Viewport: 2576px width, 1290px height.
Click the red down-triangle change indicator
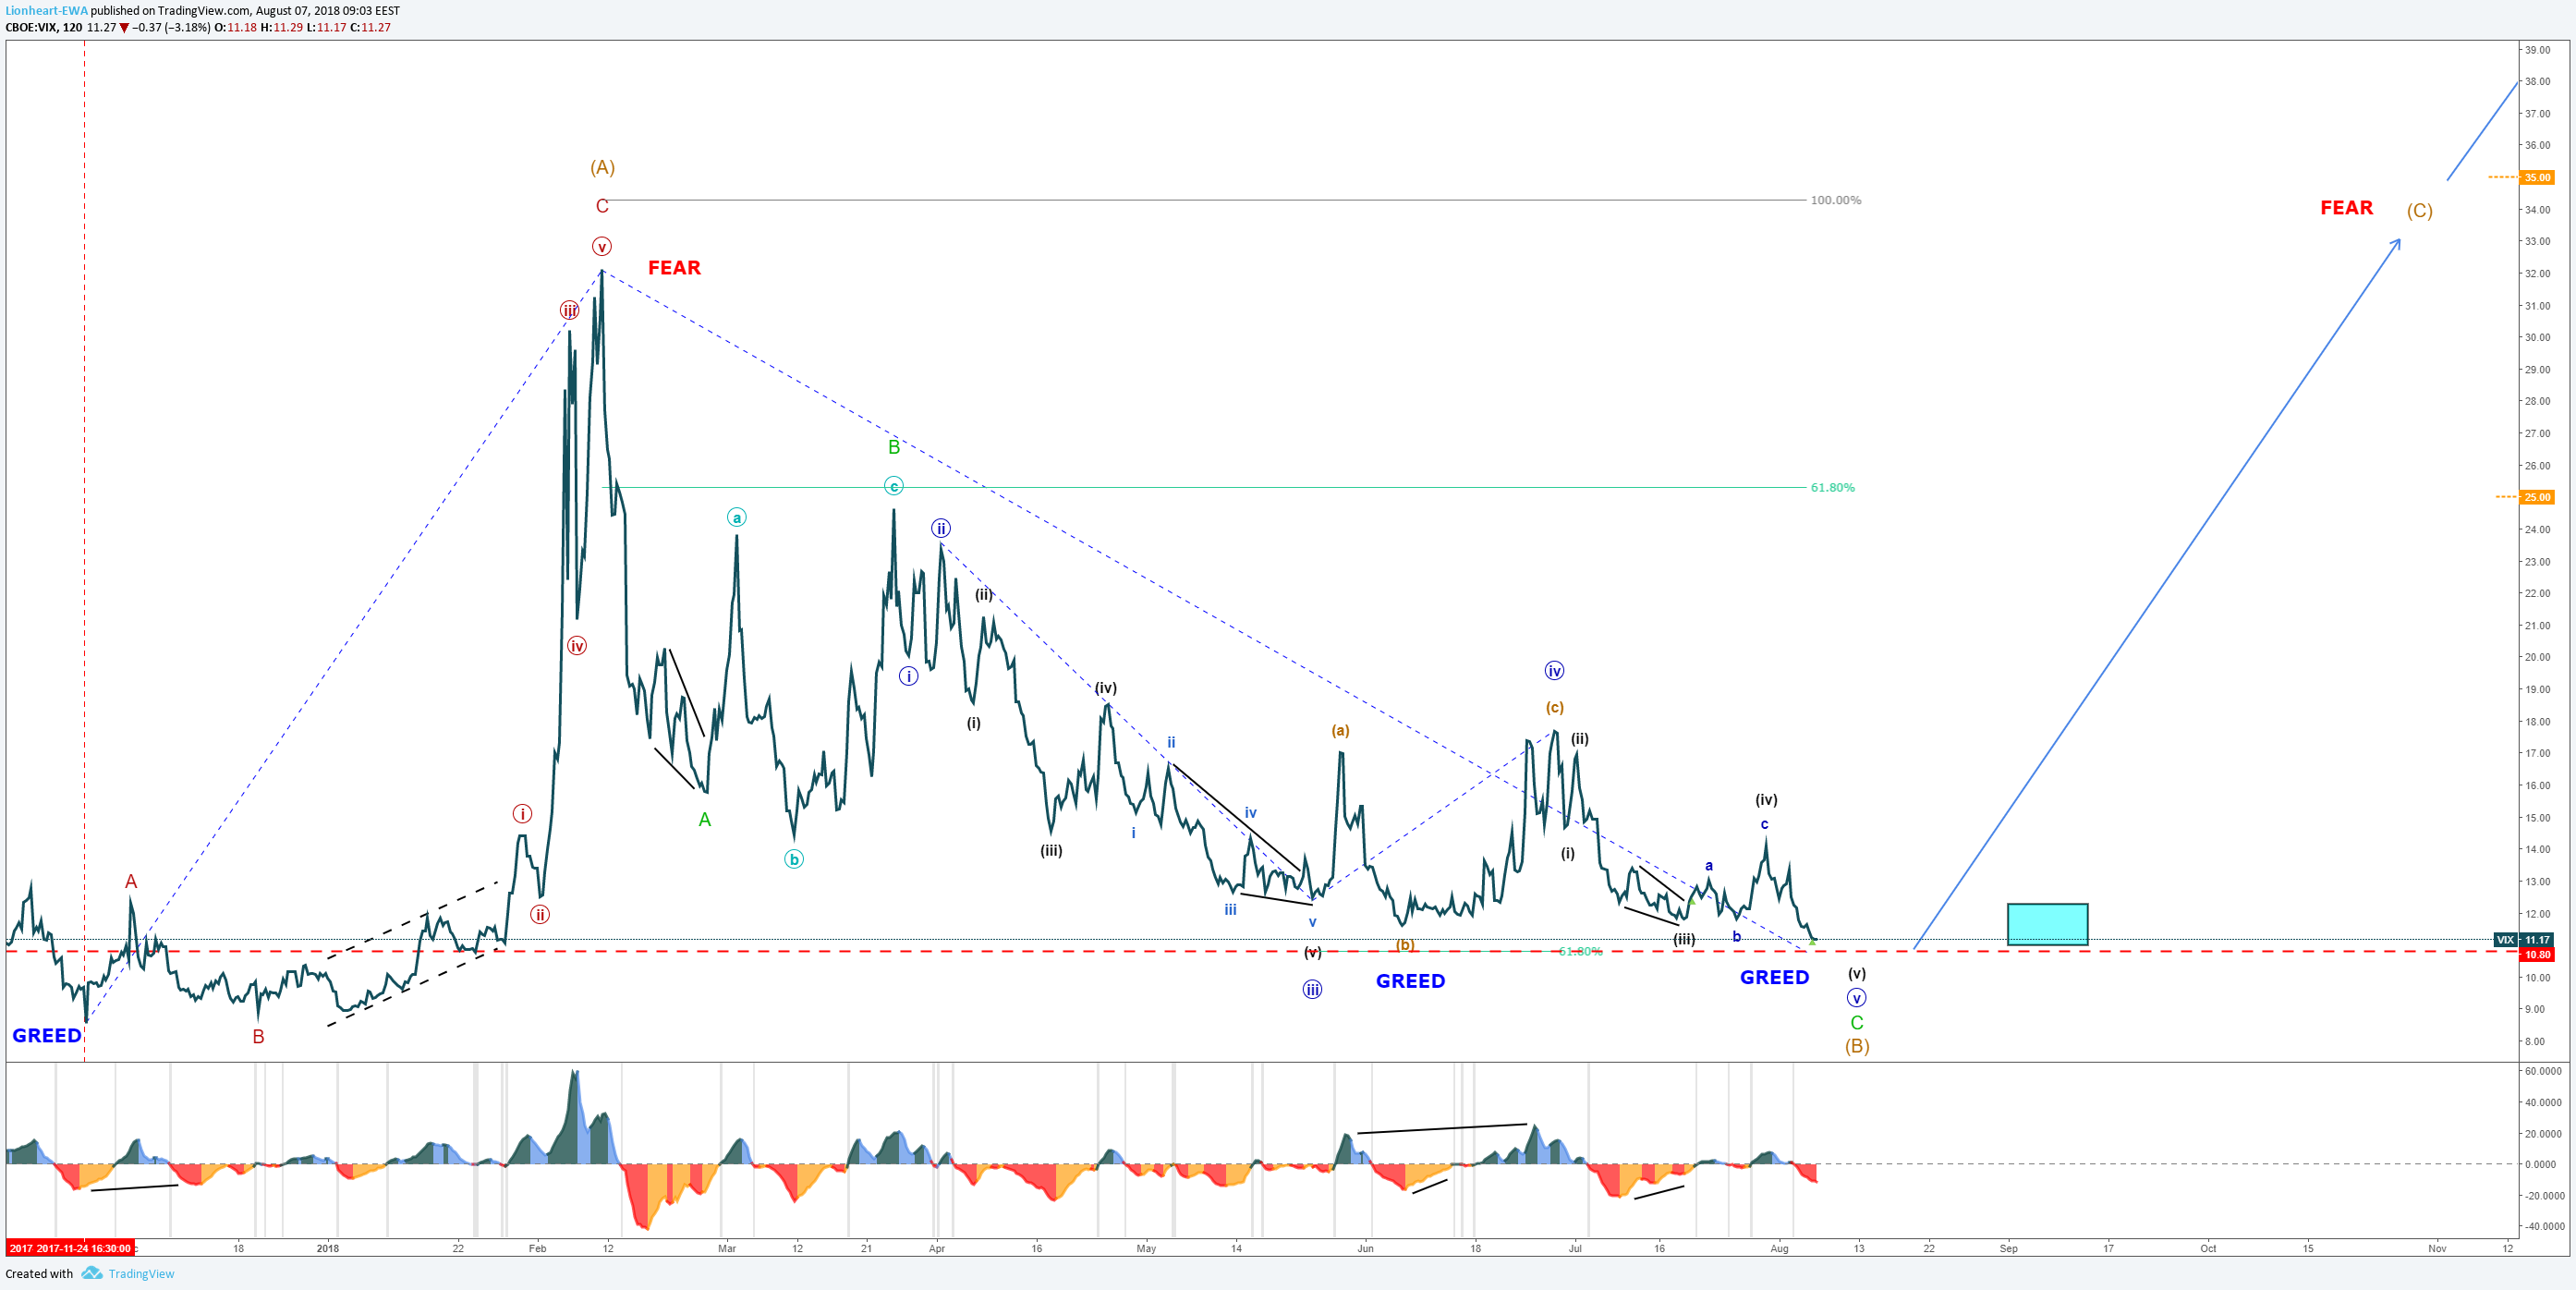[124, 28]
